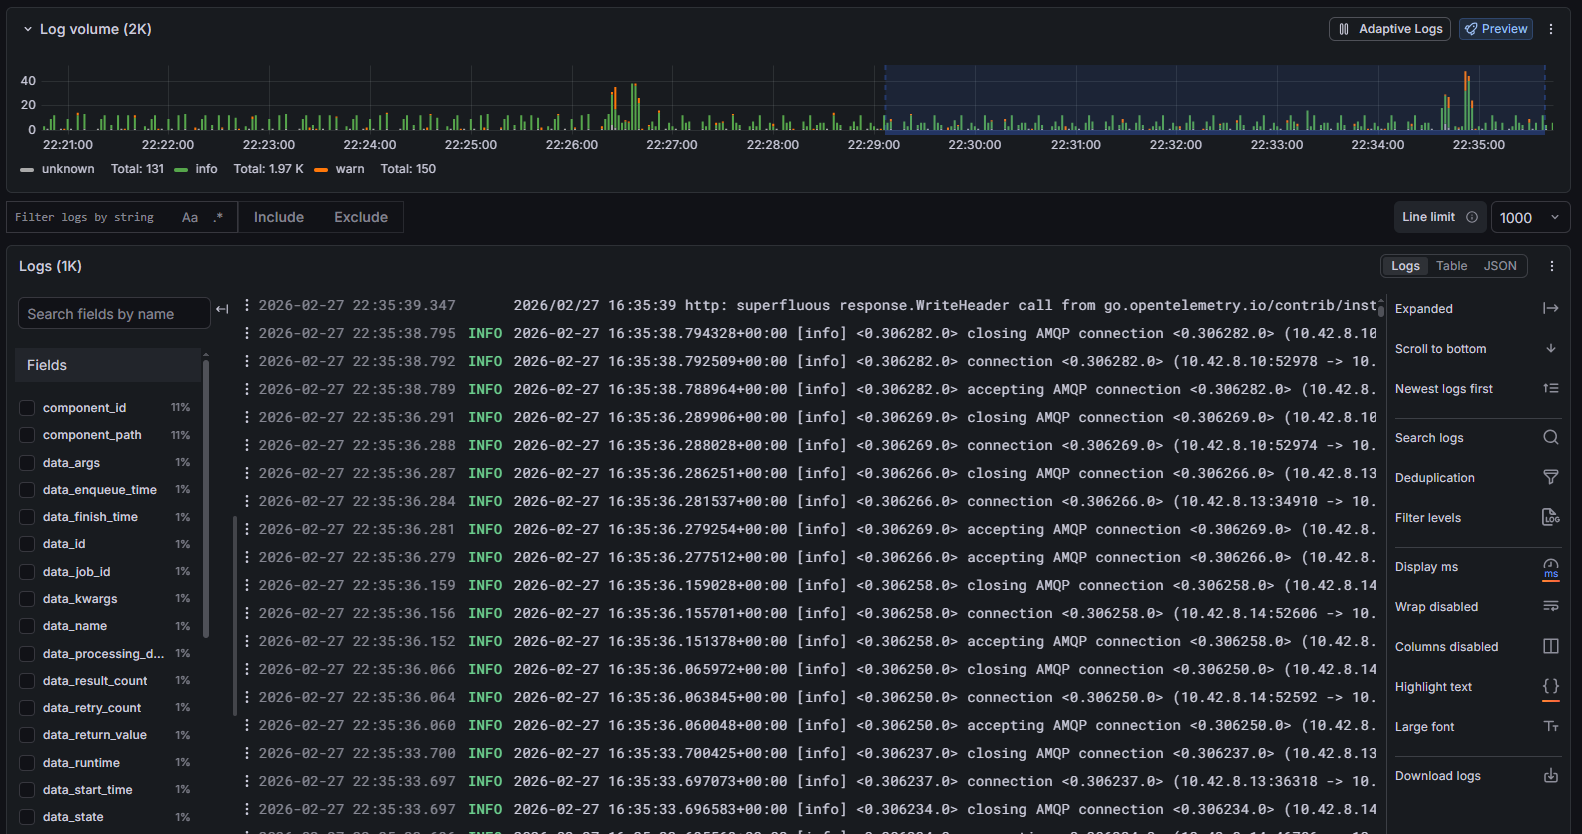Check the component_id field
The width and height of the screenshot is (1582, 834).
pos(27,408)
